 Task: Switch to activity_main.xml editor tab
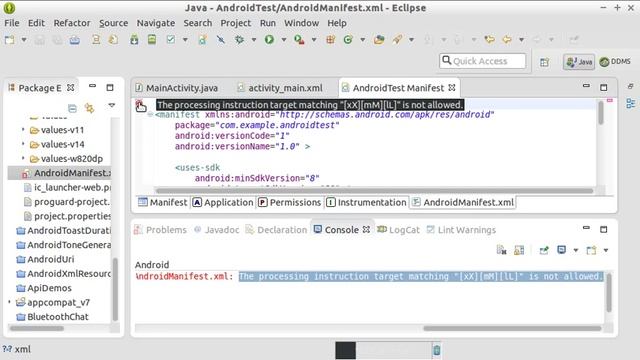[280, 88]
